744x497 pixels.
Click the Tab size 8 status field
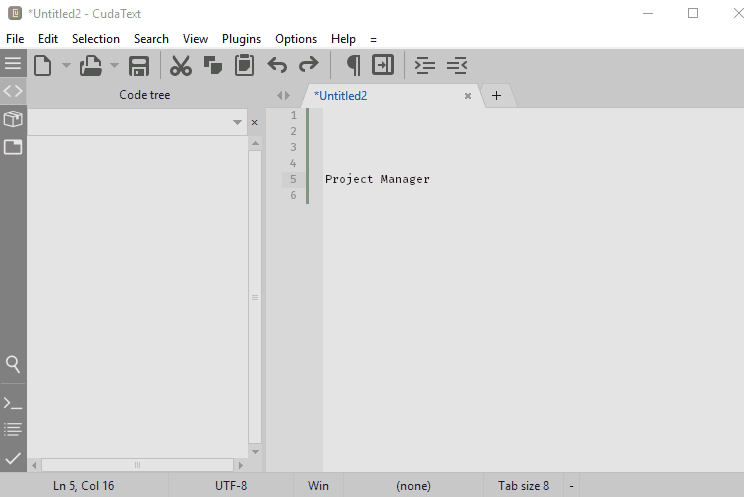click(x=523, y=486)
